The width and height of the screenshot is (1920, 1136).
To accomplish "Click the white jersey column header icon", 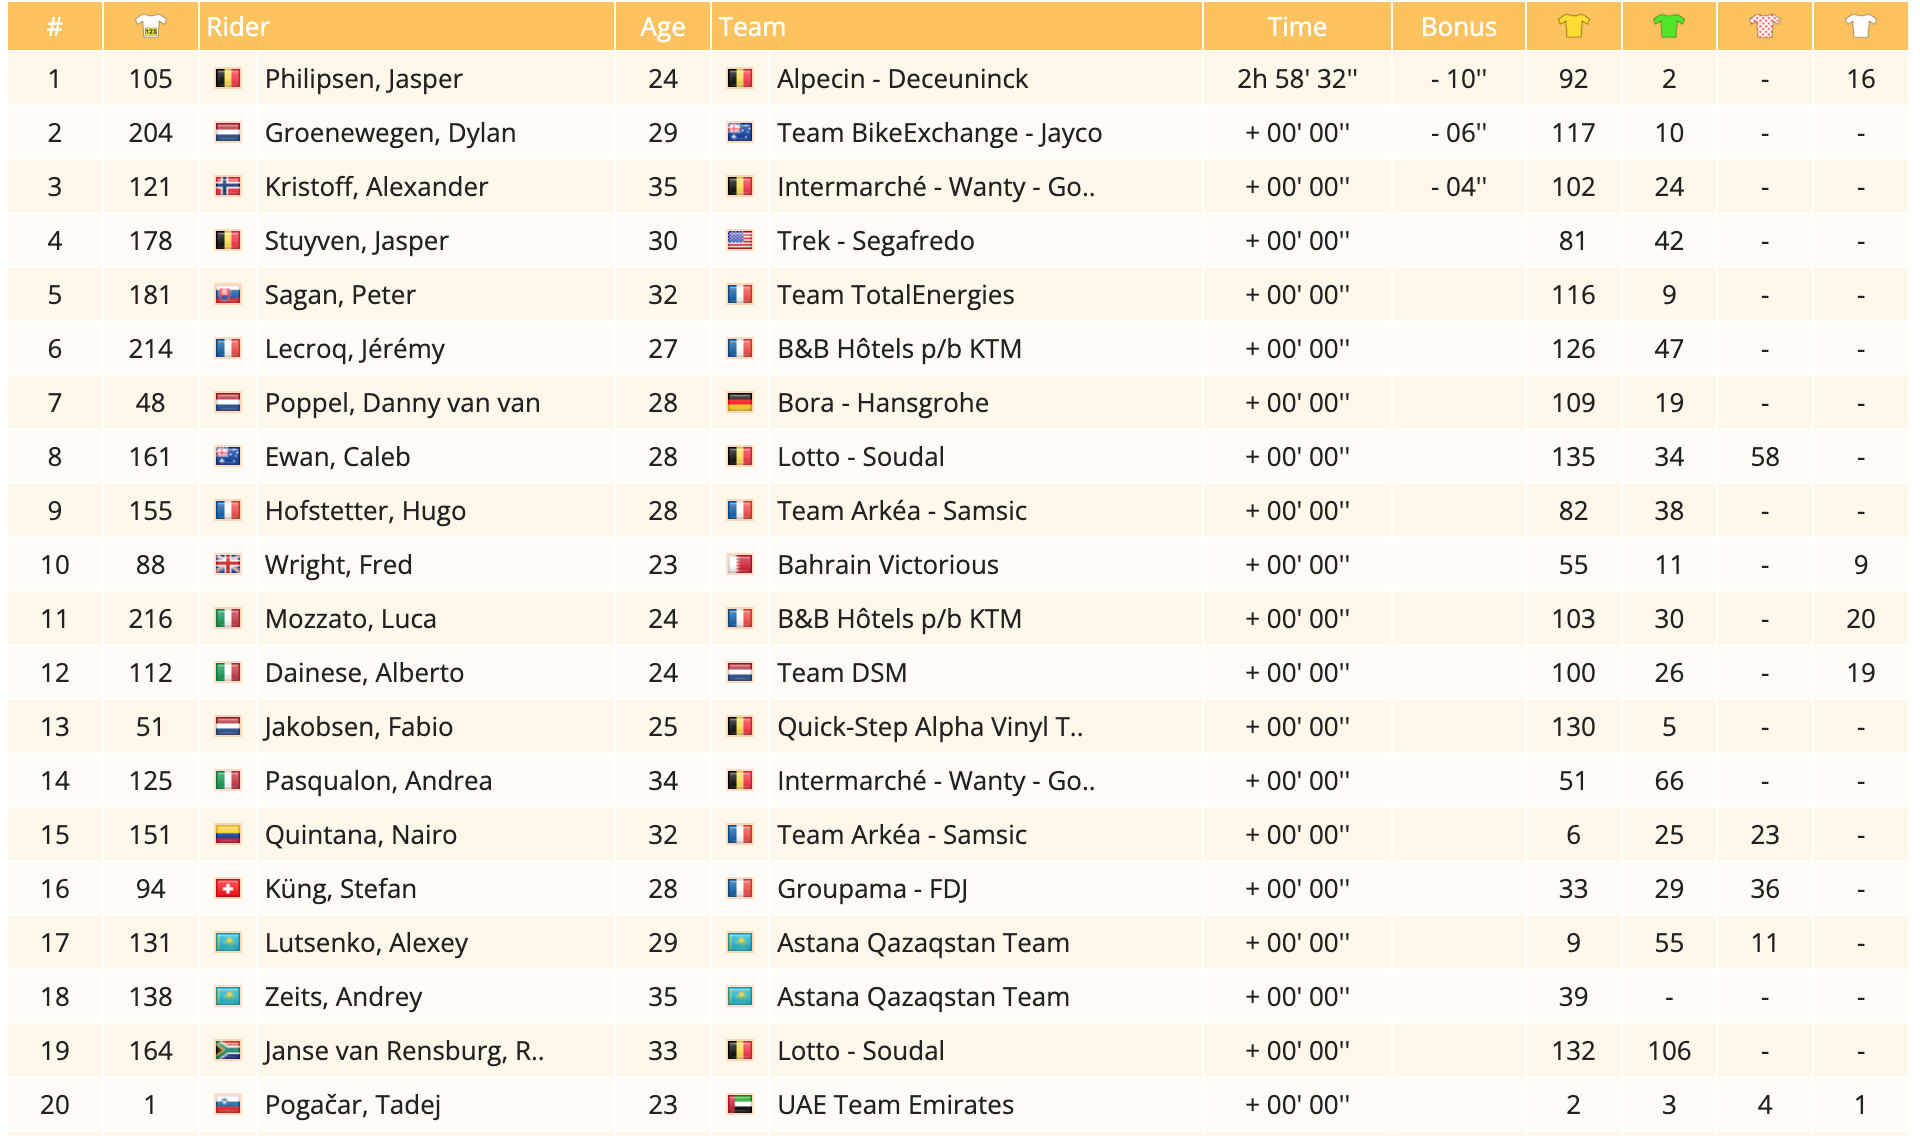I will [x=1860, y=27].
